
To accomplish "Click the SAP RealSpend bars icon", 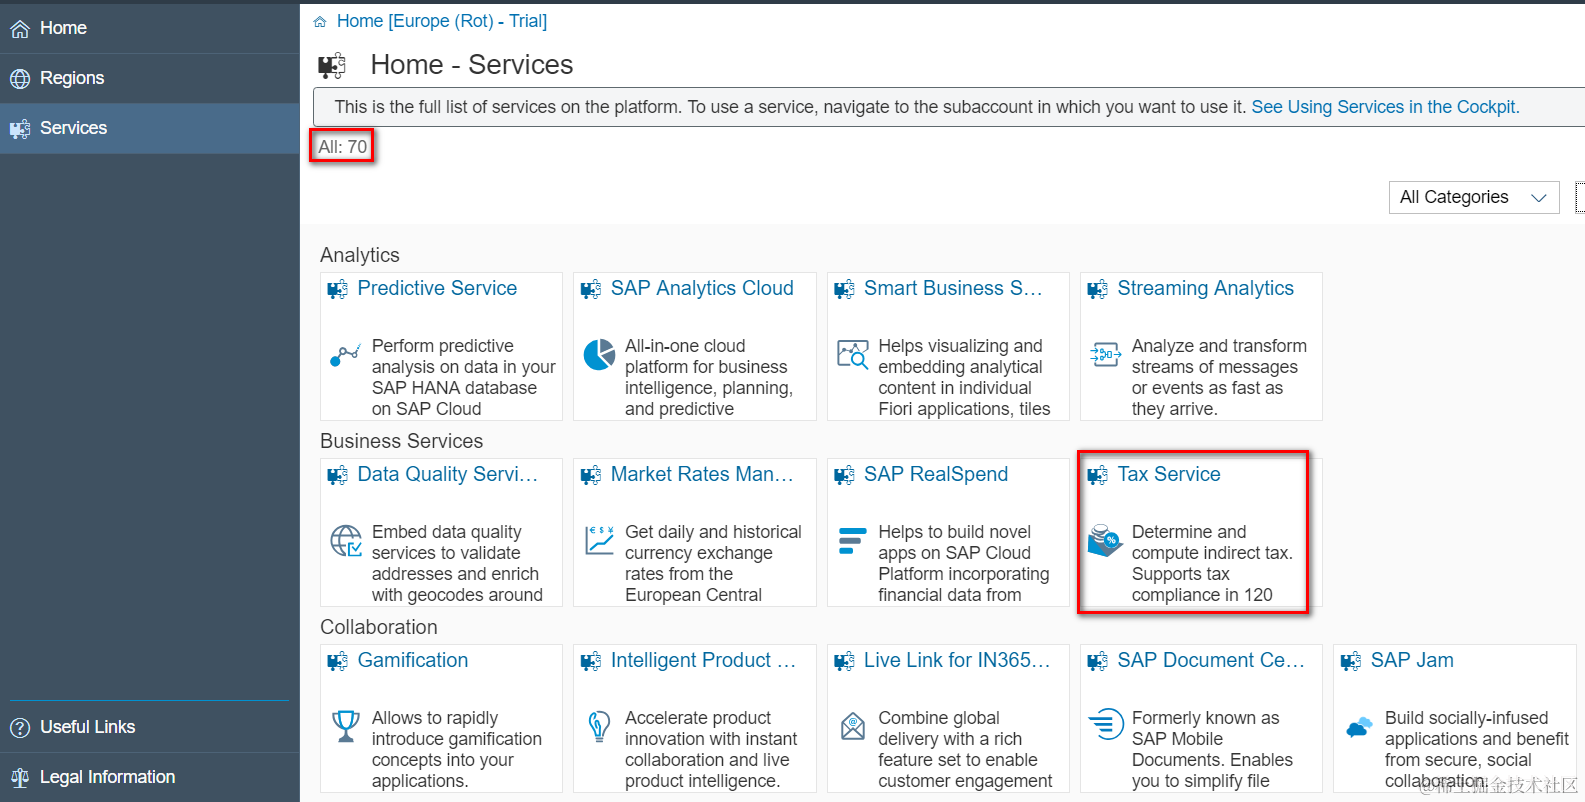I will coord(852,540).
